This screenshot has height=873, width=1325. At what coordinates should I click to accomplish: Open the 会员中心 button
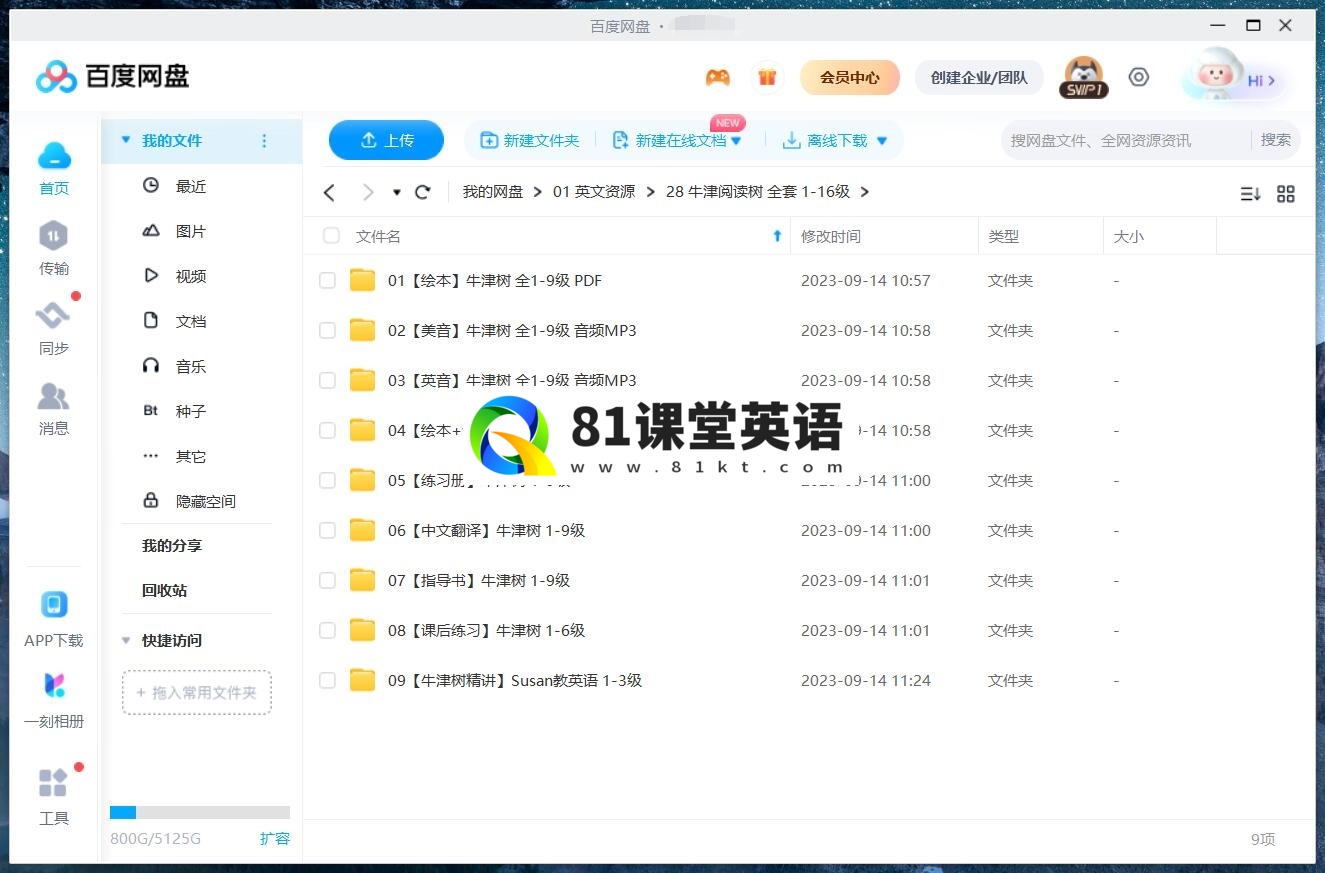[x=850, y=77]
